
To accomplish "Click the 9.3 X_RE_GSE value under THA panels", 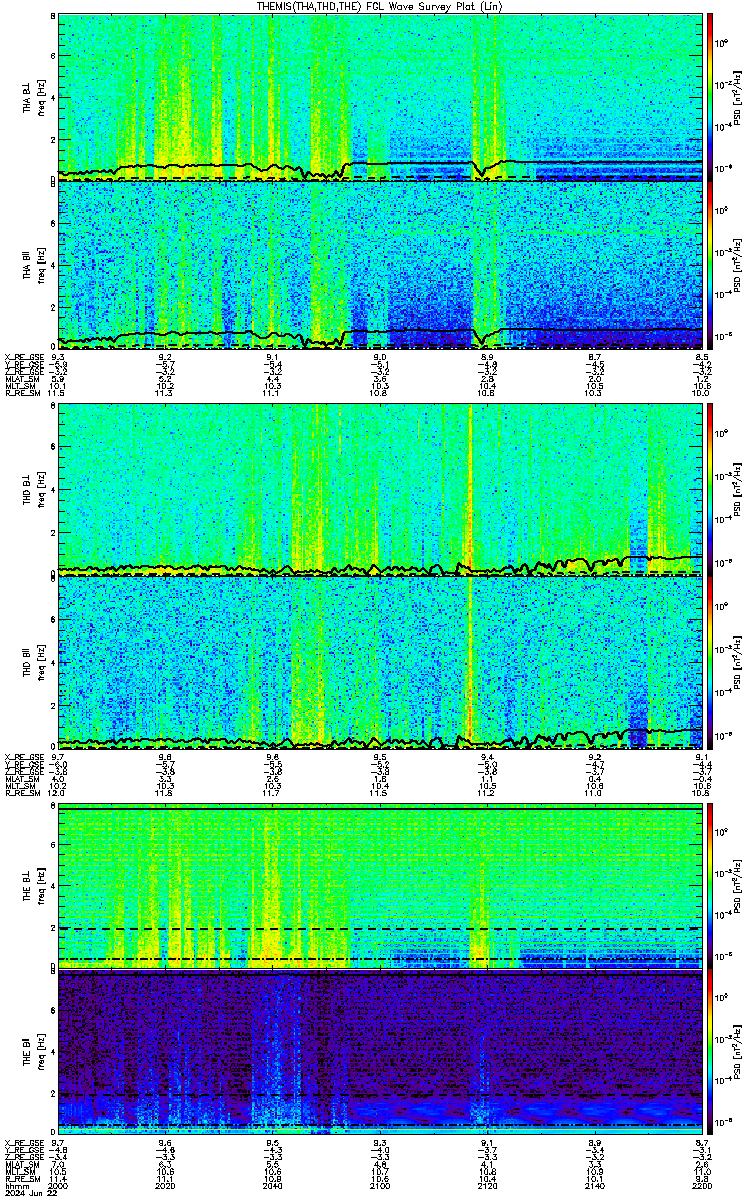I will (x=58, y=357).
